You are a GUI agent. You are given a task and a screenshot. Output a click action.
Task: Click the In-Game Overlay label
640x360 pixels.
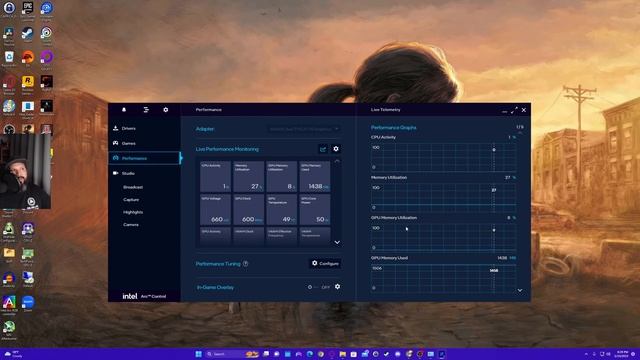[x=215, y=287]
